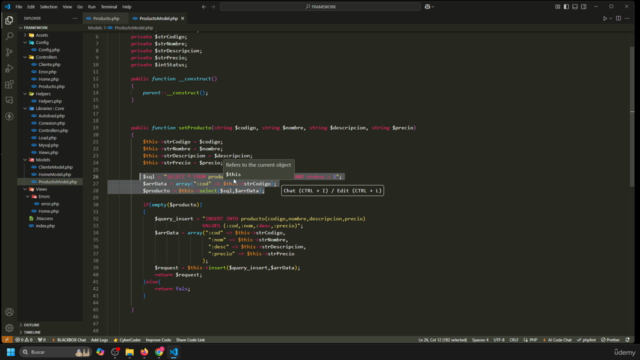Open the Run menu
The height and width of the screenshot is (360, 640).
[91, 7]
